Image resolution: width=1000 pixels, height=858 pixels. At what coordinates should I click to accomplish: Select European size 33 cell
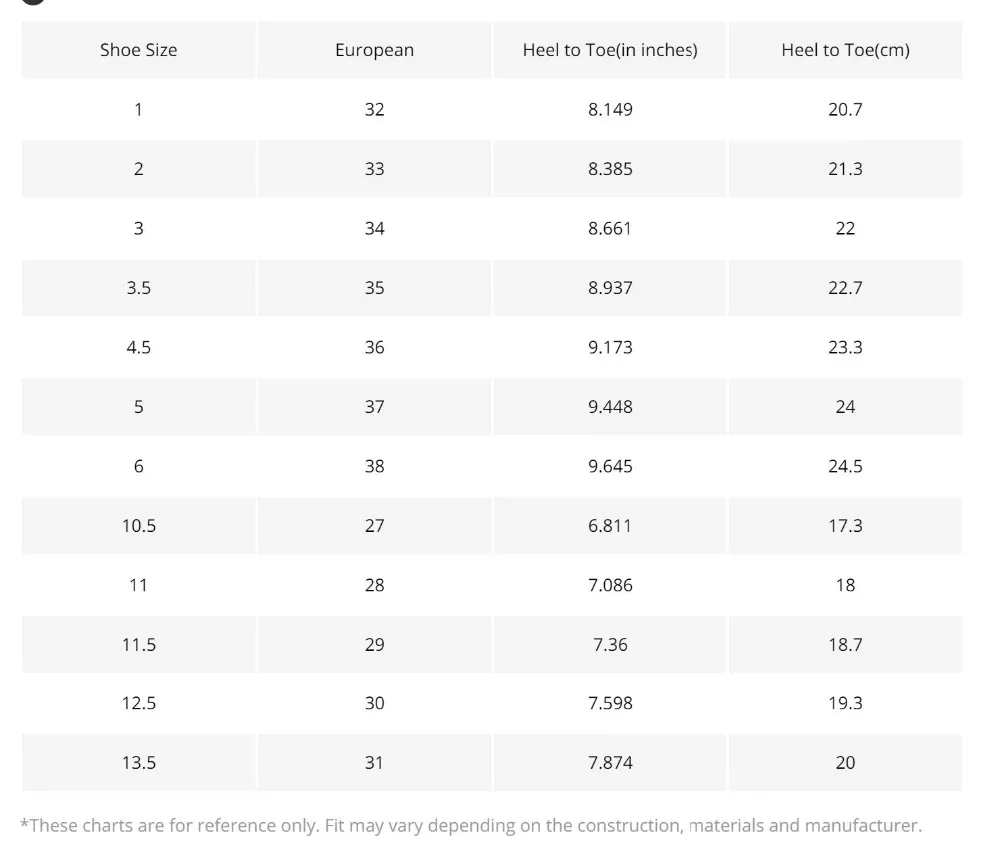tap(374, 169)
